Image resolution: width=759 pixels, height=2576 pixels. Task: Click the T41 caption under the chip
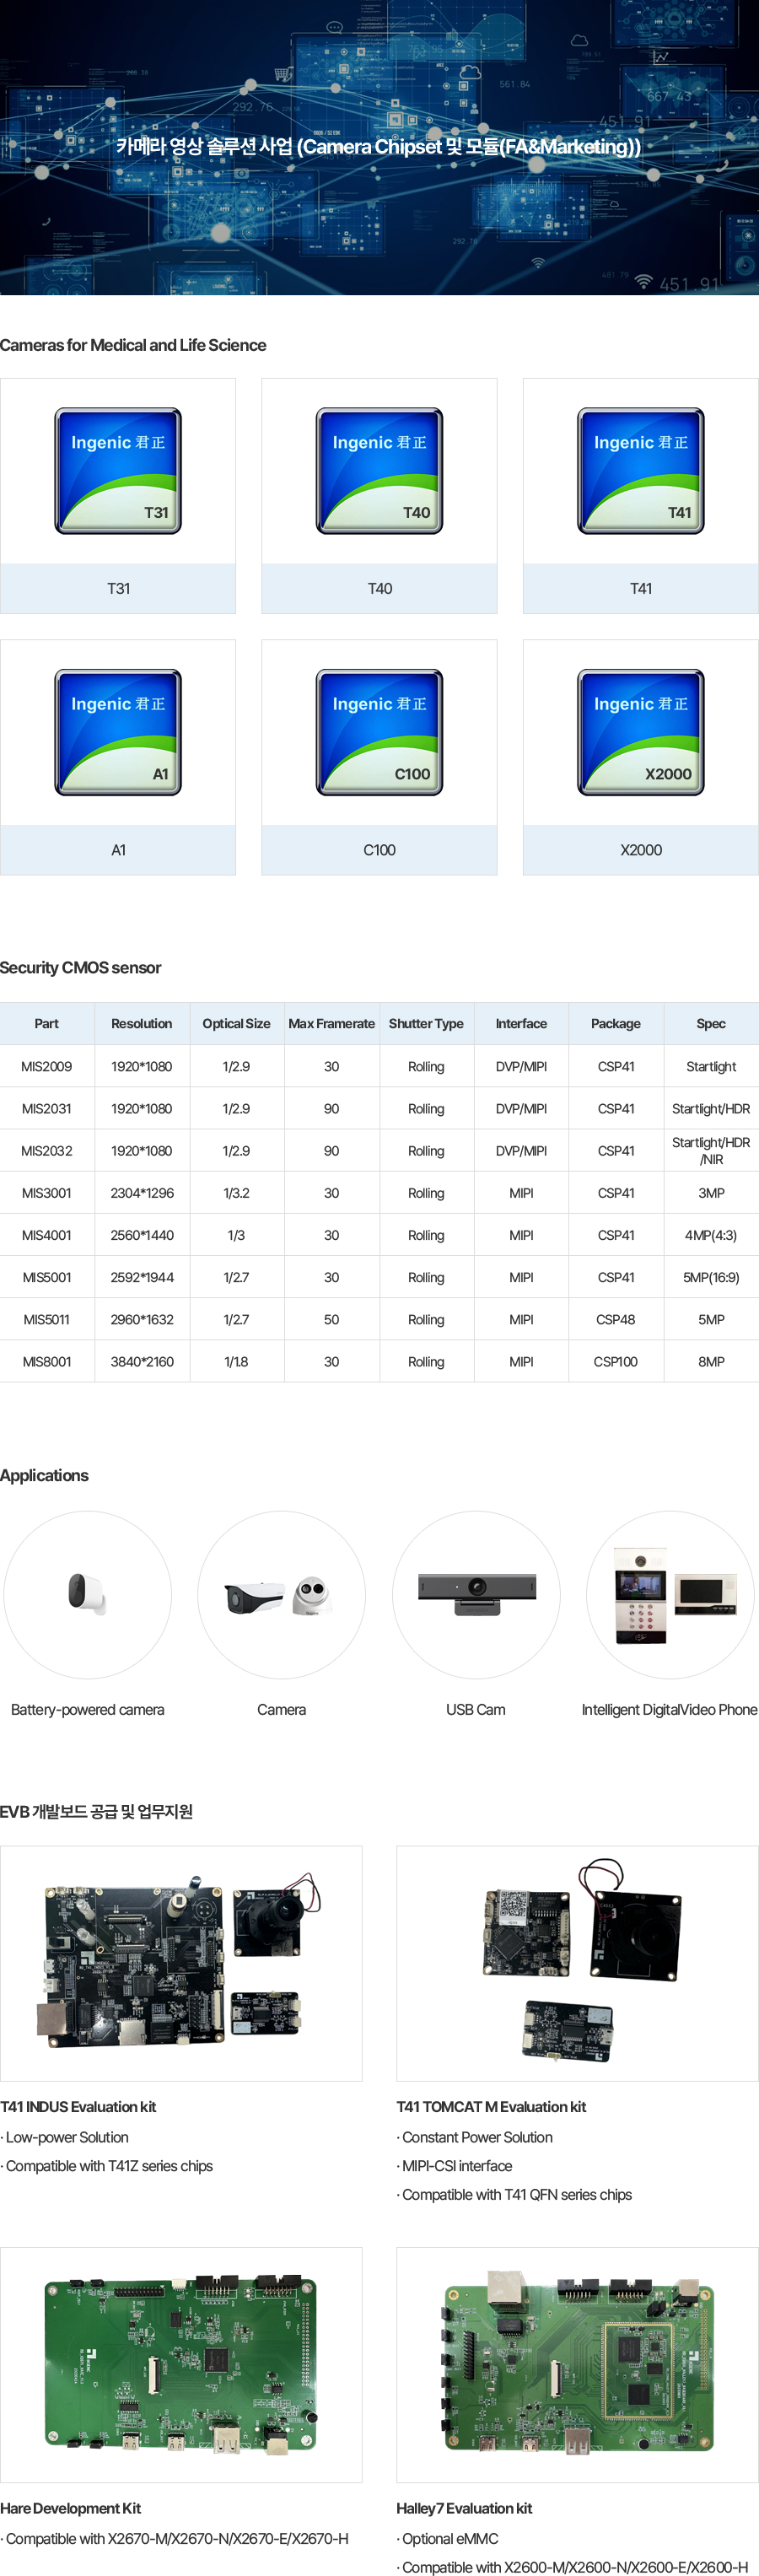click(x=641, y=589)
